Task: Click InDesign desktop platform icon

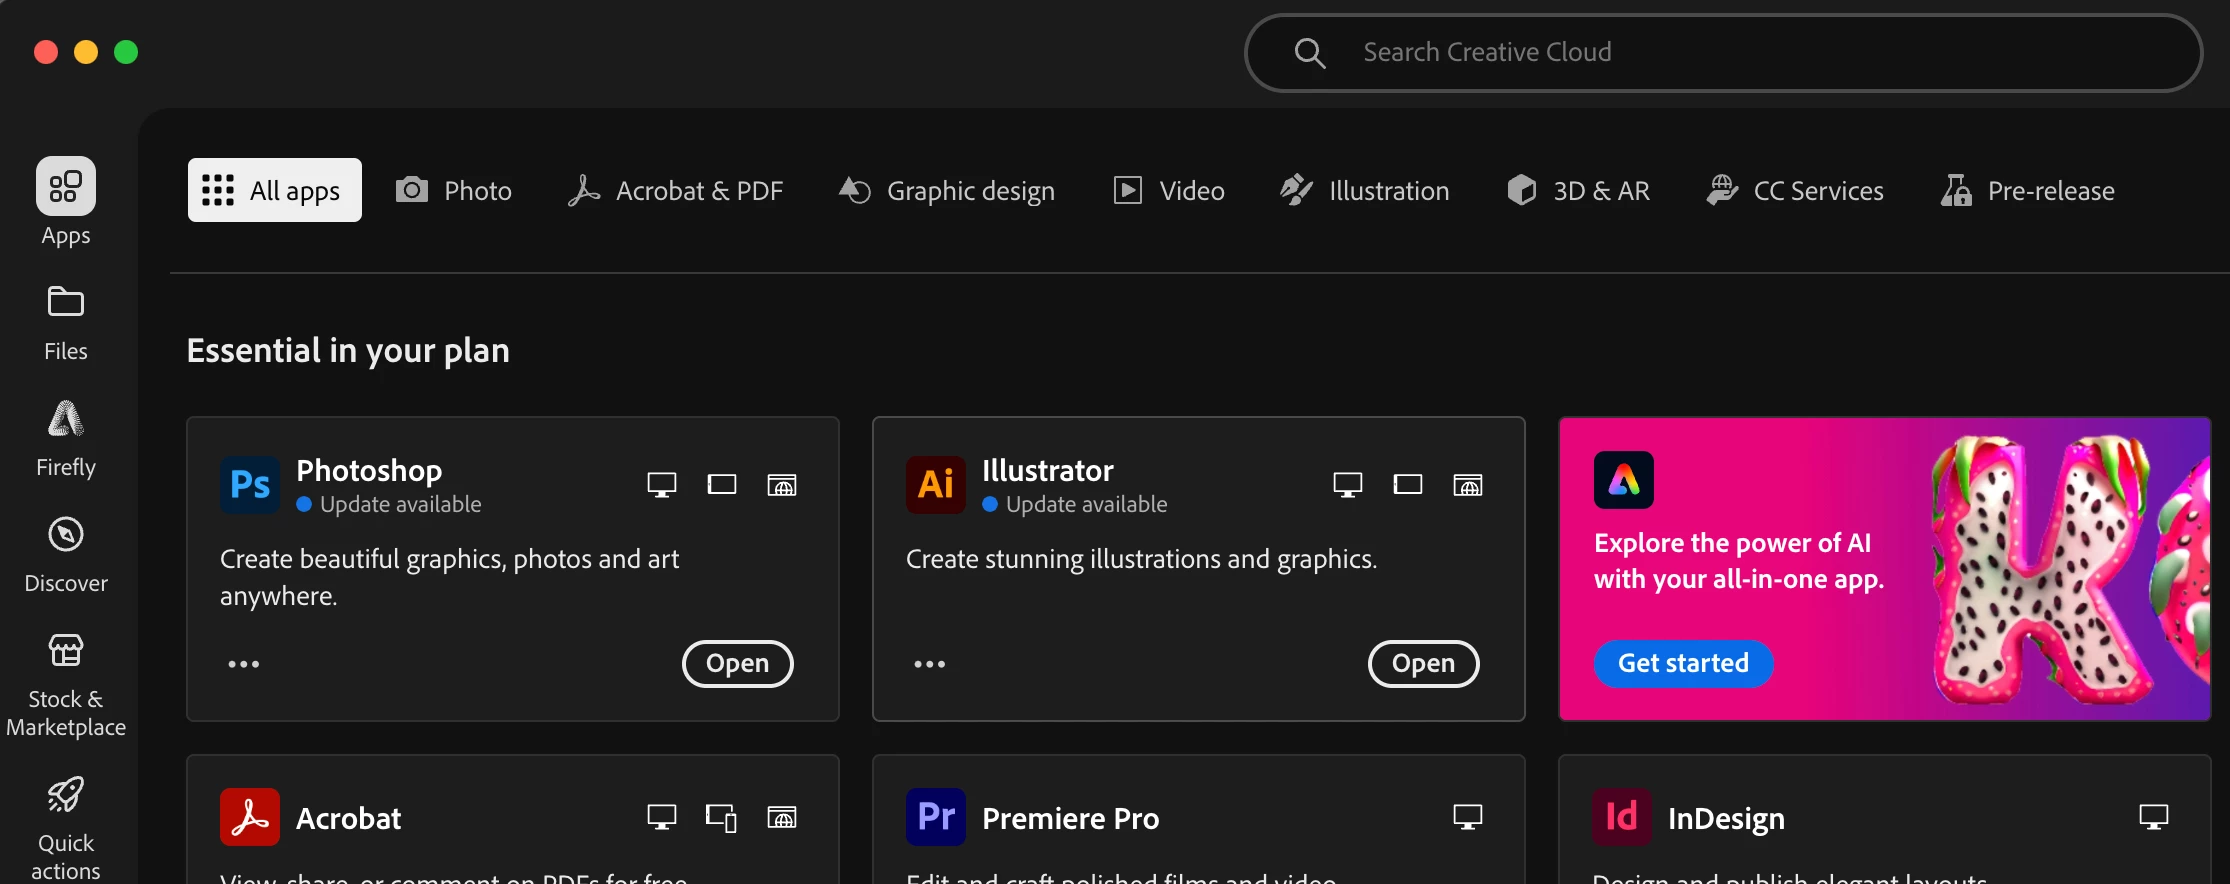Action: tap(2154, 817)
